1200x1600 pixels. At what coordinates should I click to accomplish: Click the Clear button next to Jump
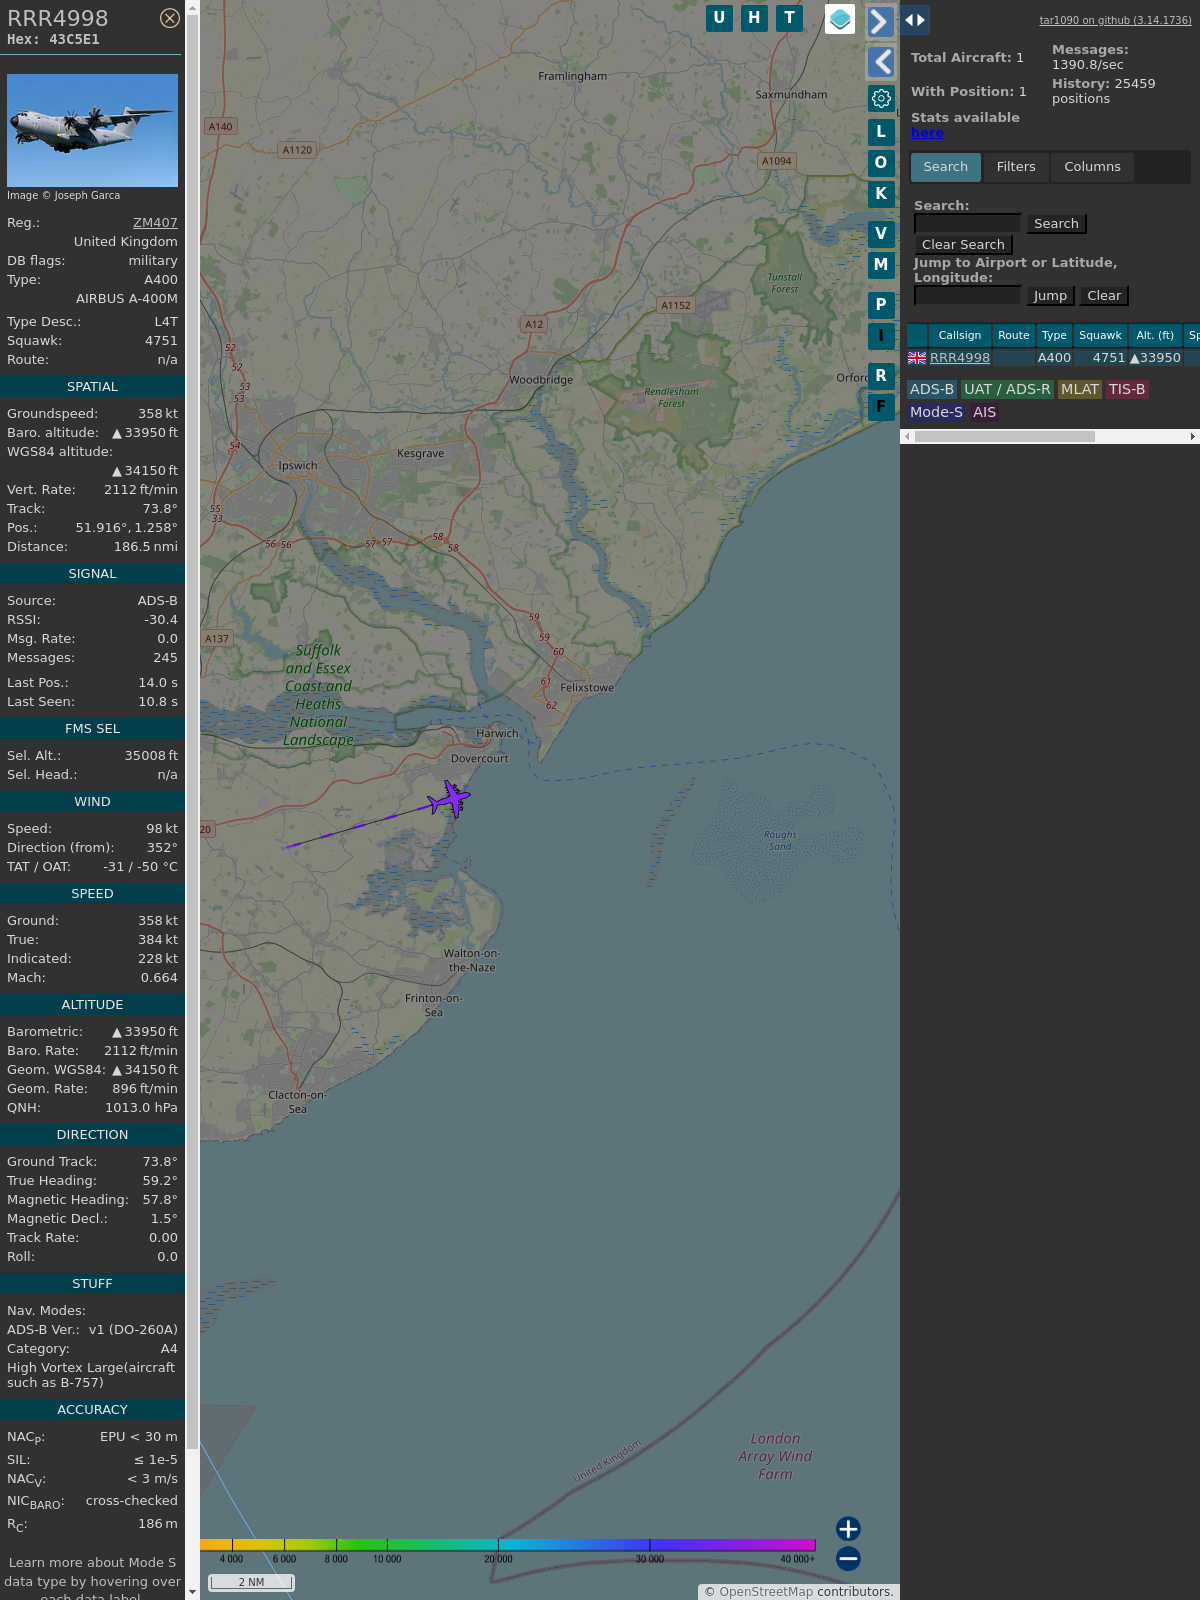pos(1104,296)
